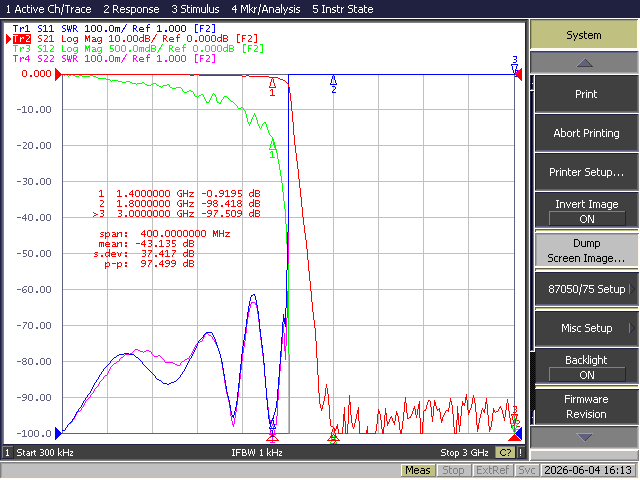This screenshot has width=640, height=480.
Task: Click the softkey menu scroll-up arrow
Action: click(x=584, y=63)
